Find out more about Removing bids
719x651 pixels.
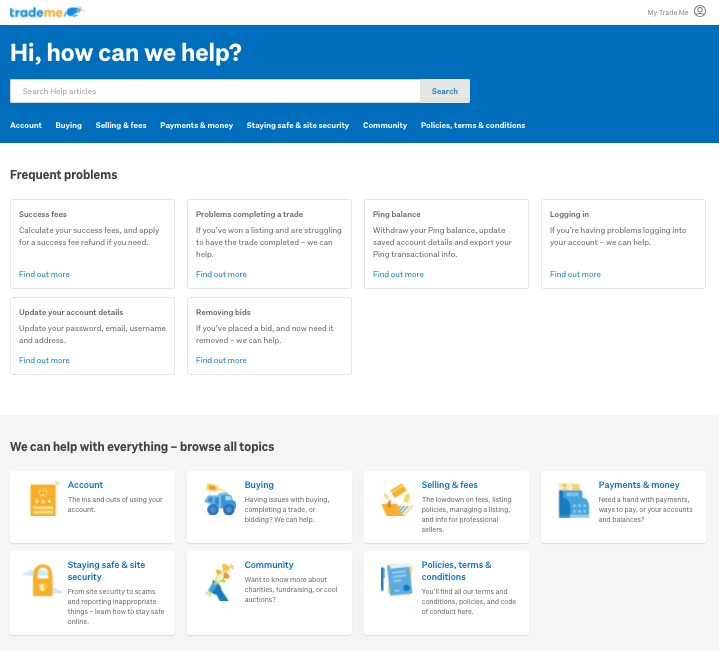221,360
